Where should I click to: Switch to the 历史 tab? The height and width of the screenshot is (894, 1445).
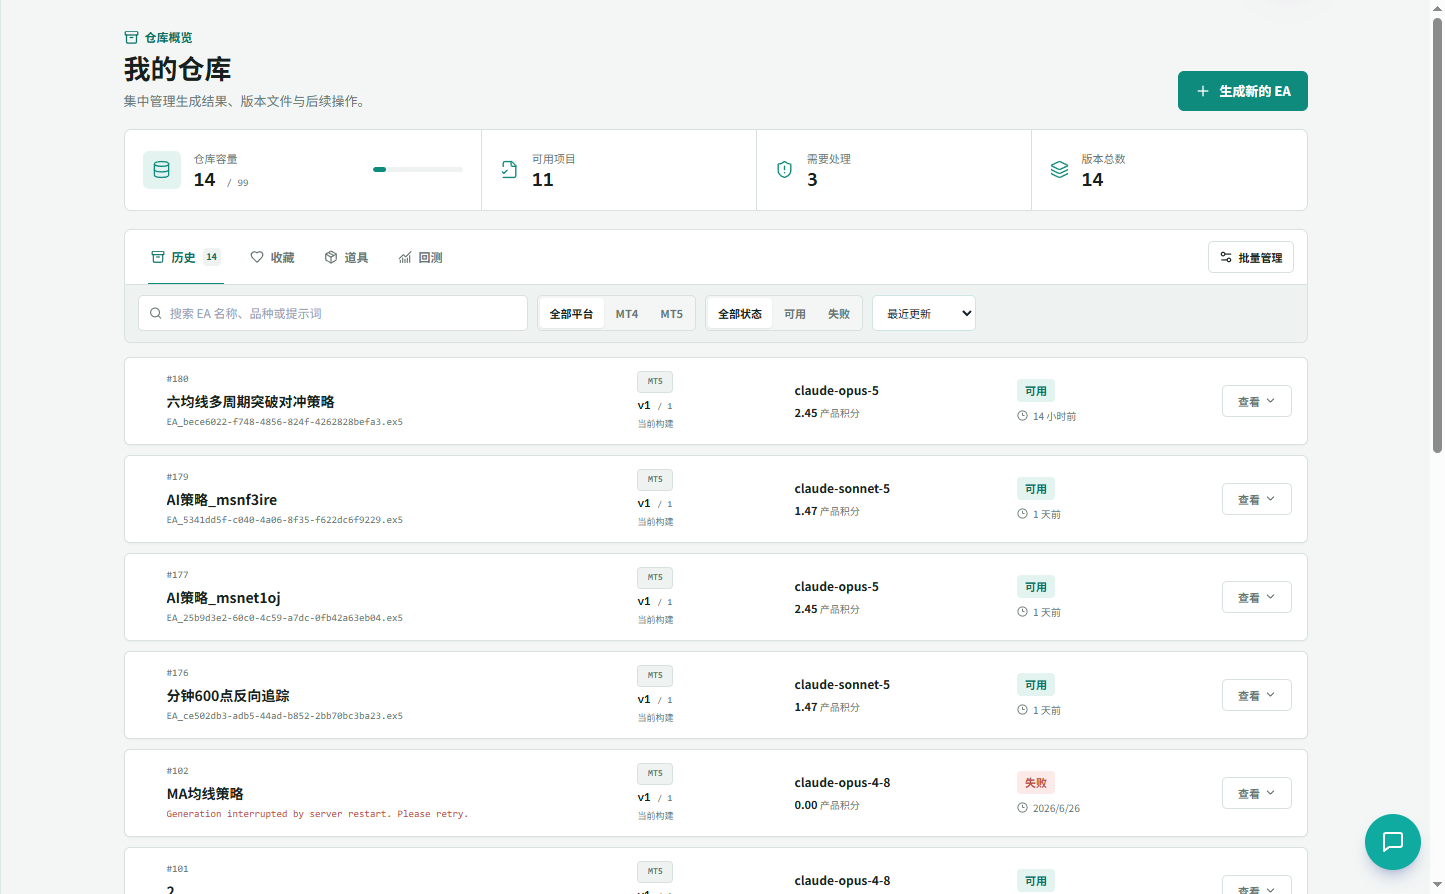click(x=186, y=257)
